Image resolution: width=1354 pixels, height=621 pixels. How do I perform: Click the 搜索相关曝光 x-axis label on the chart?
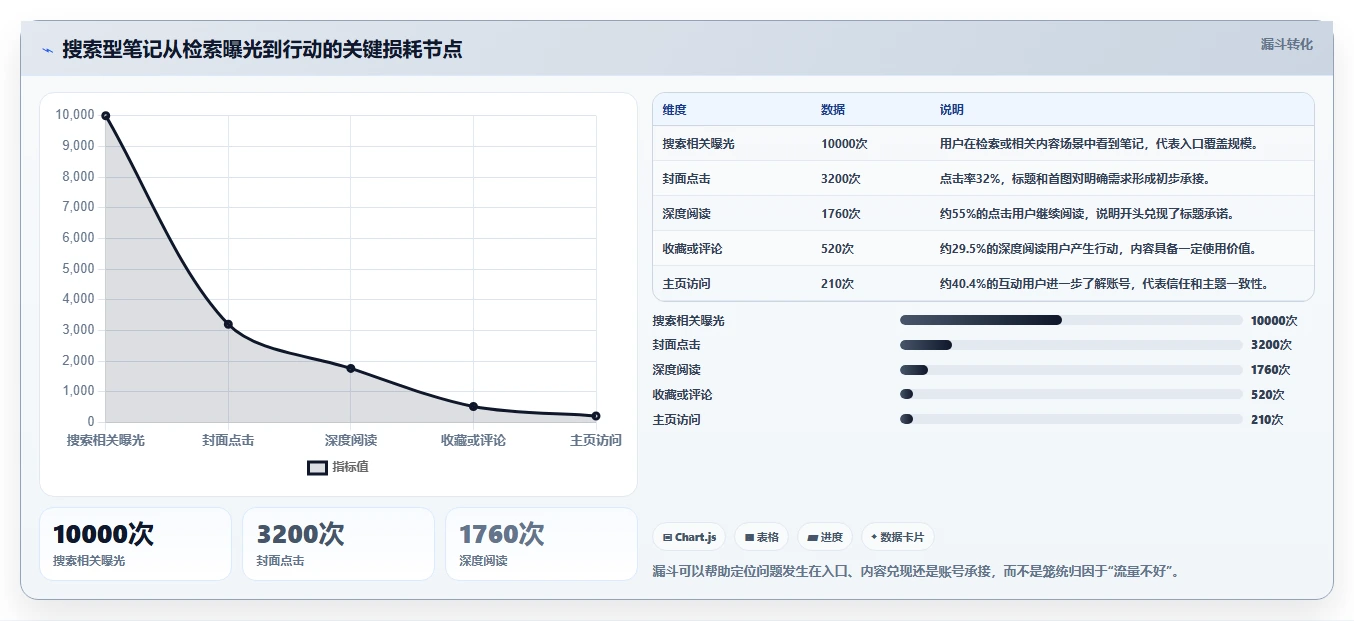point(106,440)
